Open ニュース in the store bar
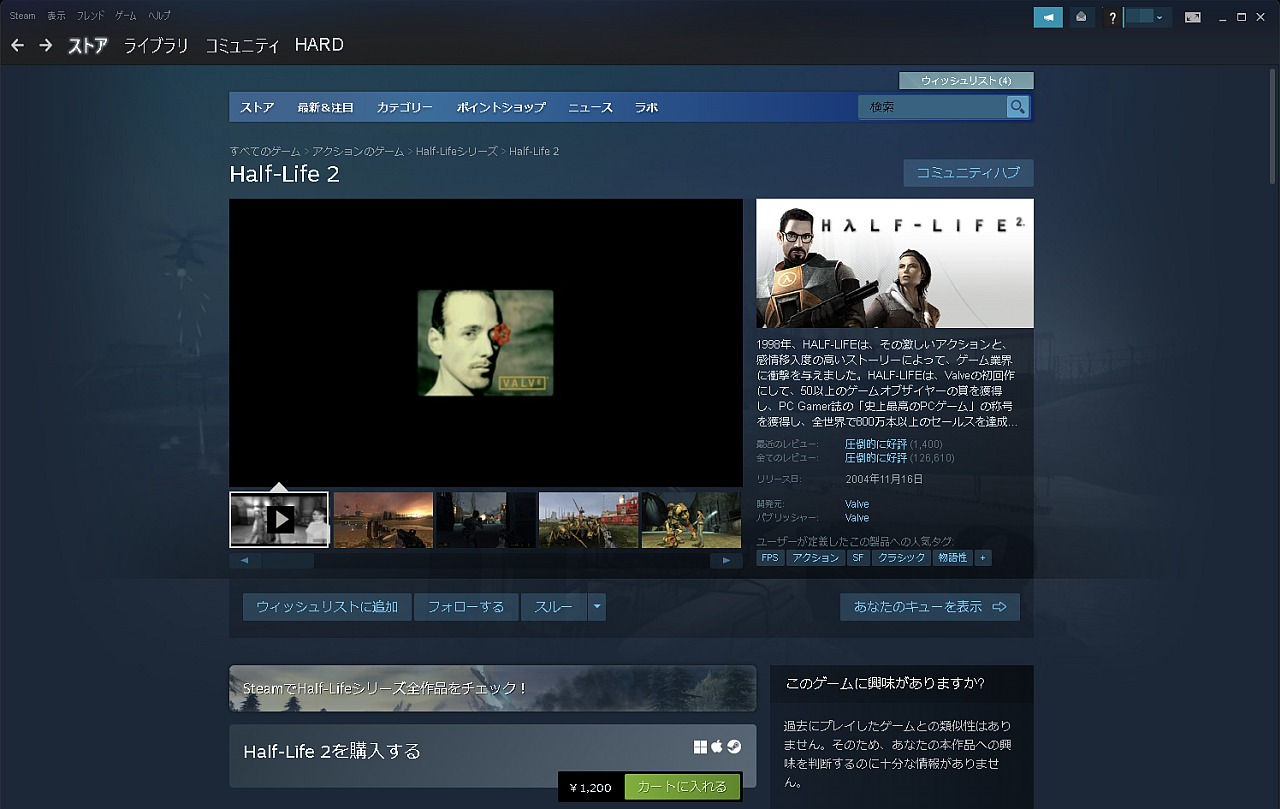1280x809 pixels. click(x=590, y=107)
